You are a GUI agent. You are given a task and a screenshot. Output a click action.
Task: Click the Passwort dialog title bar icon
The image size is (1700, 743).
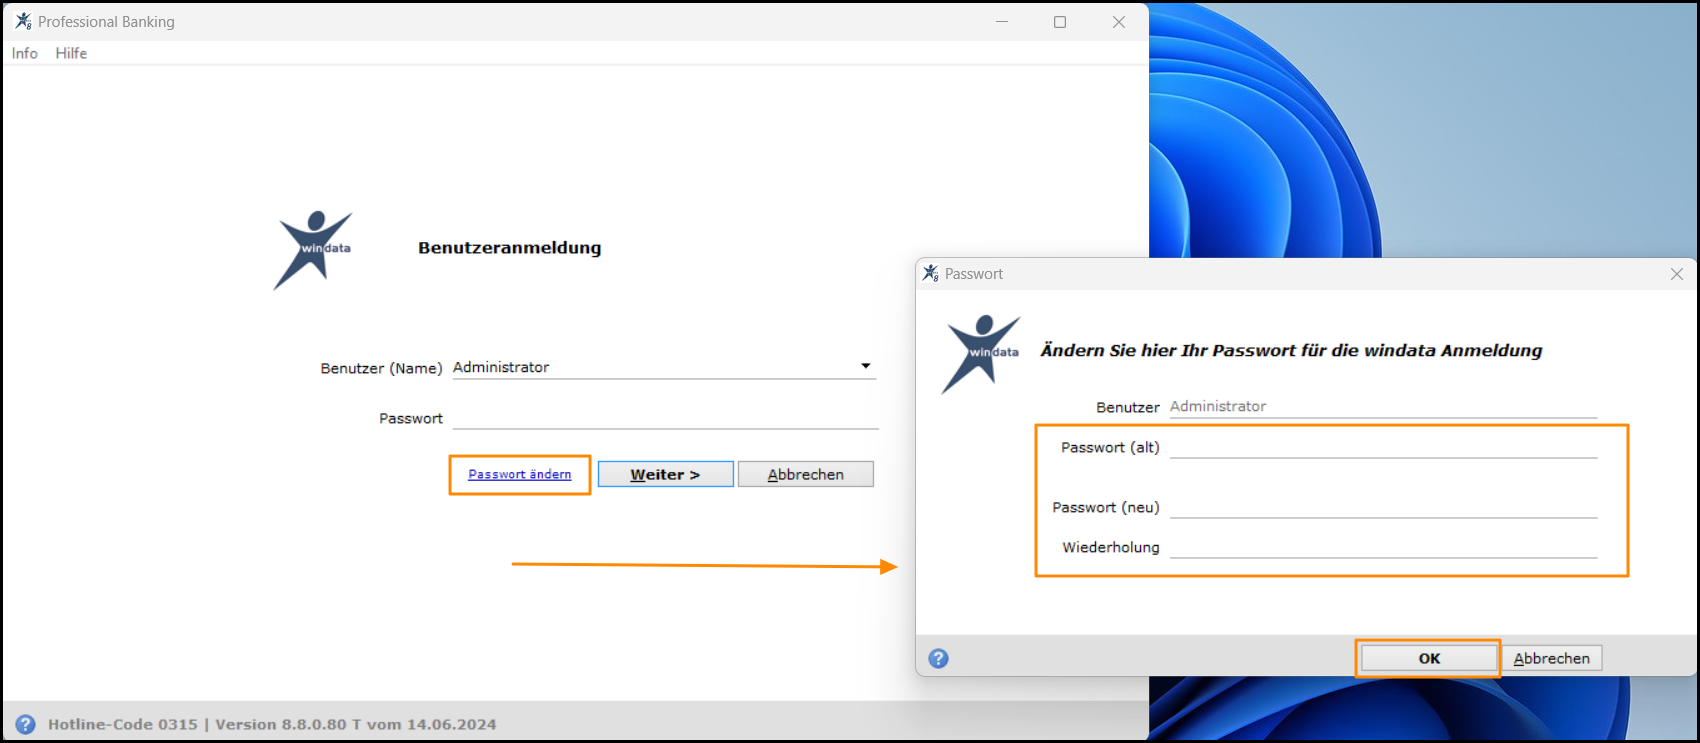pyautogui.click(x=931, y=273)
